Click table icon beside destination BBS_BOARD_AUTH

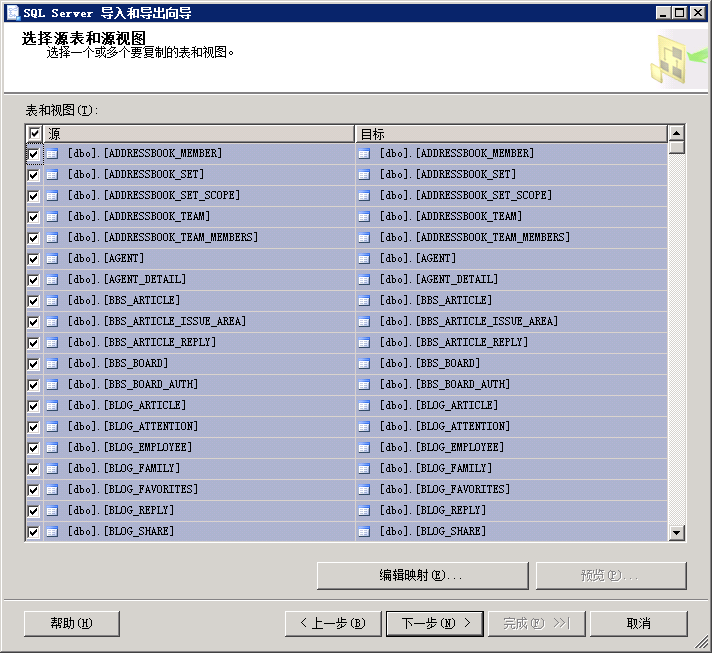(x=364, y=385)
